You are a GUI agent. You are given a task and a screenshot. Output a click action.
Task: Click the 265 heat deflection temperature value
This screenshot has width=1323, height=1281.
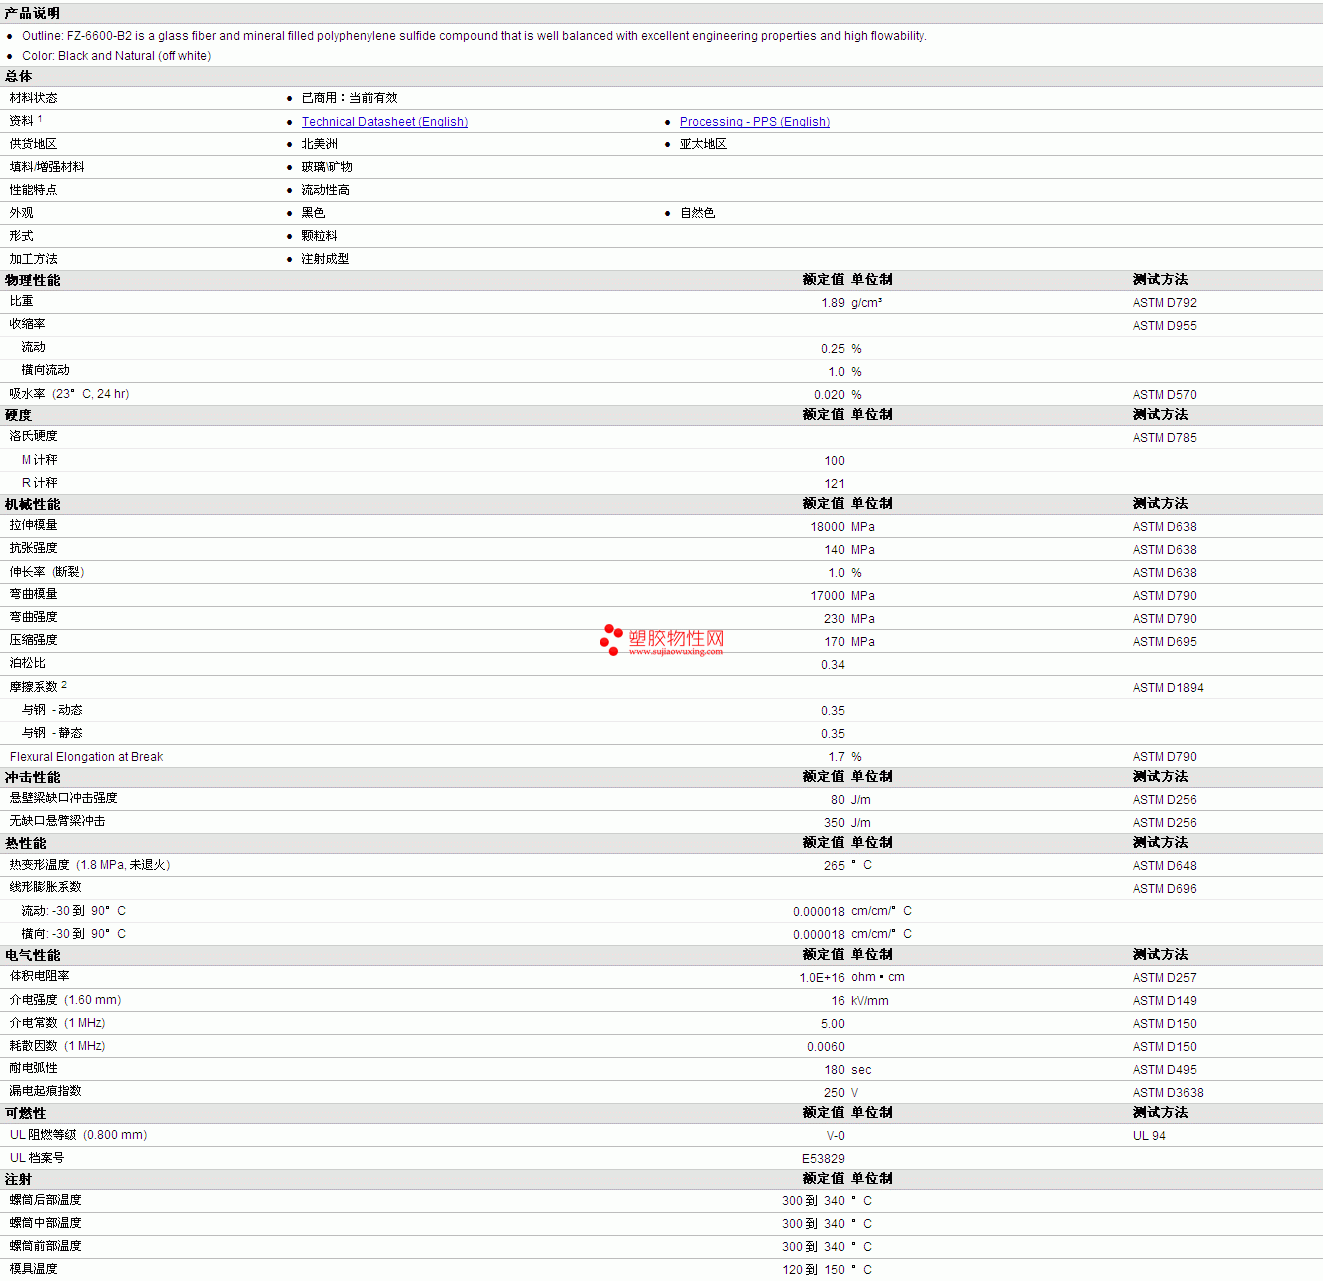(x=834, y=866)
